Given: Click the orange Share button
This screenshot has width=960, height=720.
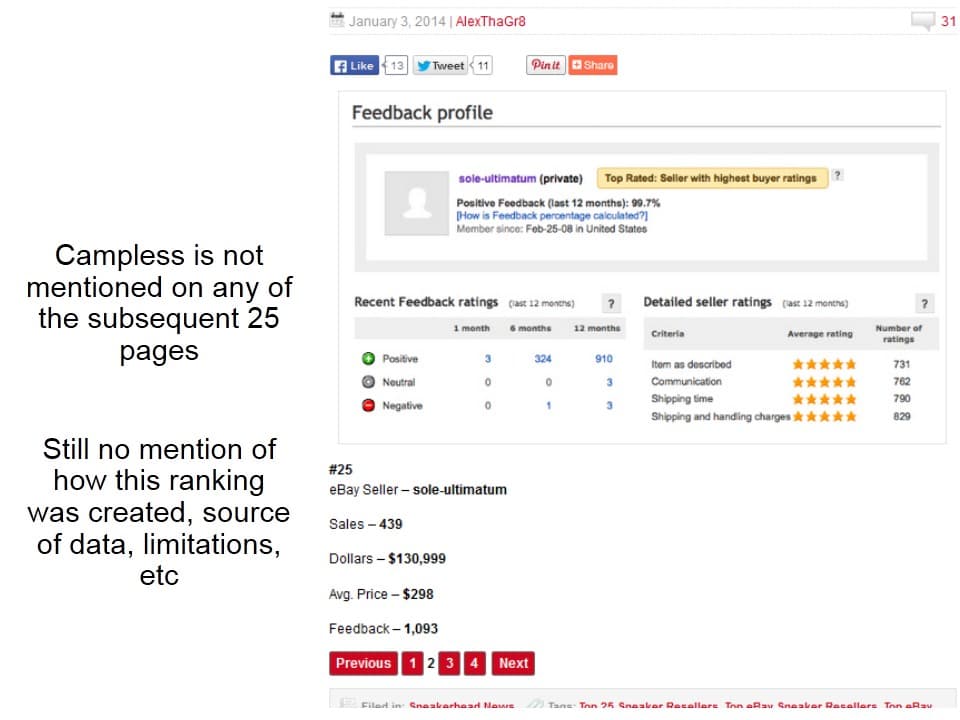Looking at the screenshot, I should tap(593, 65).
